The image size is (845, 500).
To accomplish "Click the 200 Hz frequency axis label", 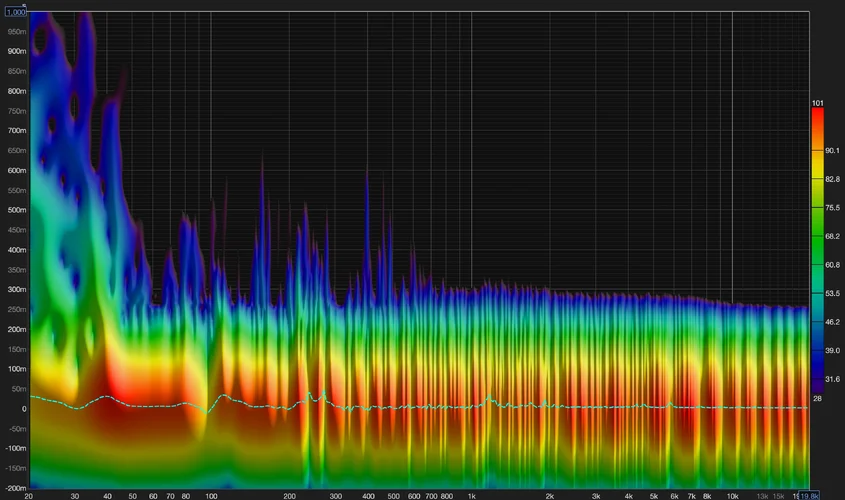I will click(x=289, y=495).
